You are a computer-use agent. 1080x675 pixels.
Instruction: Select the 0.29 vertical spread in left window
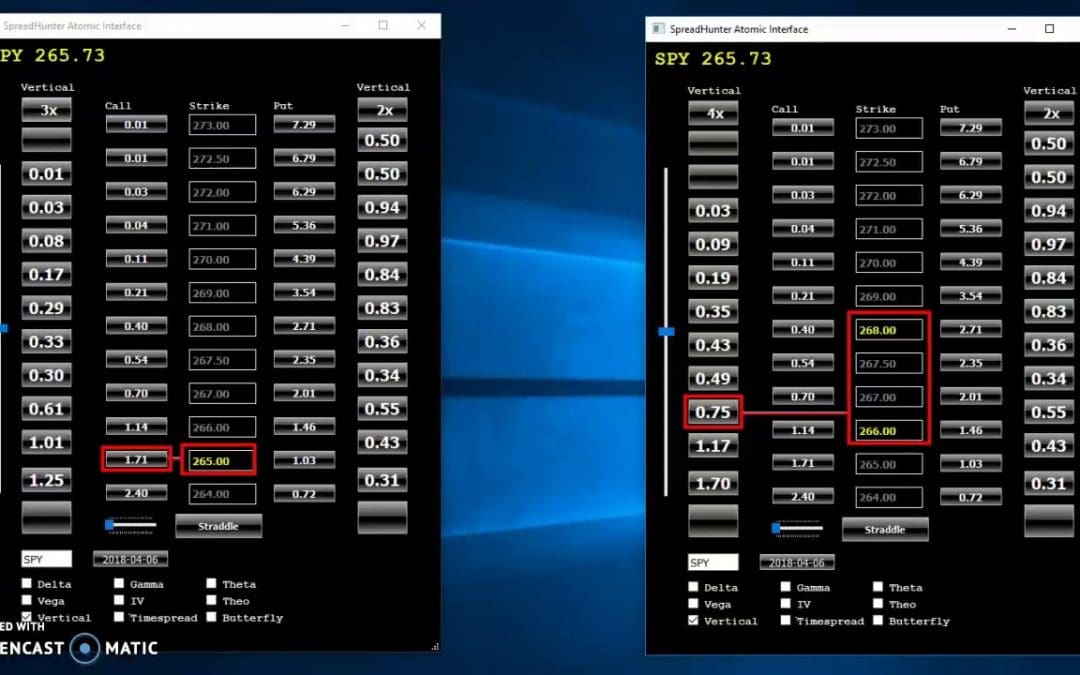[x=47, y=308]
